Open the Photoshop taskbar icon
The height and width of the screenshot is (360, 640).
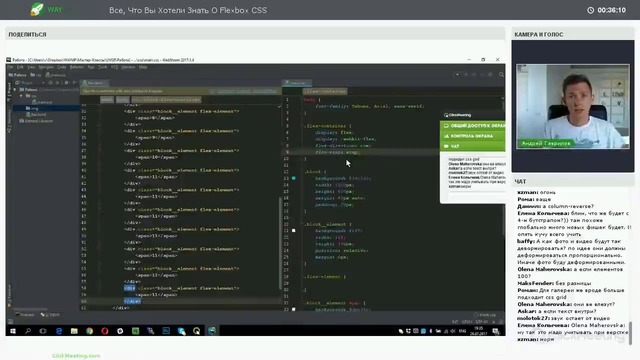point(166,331)
